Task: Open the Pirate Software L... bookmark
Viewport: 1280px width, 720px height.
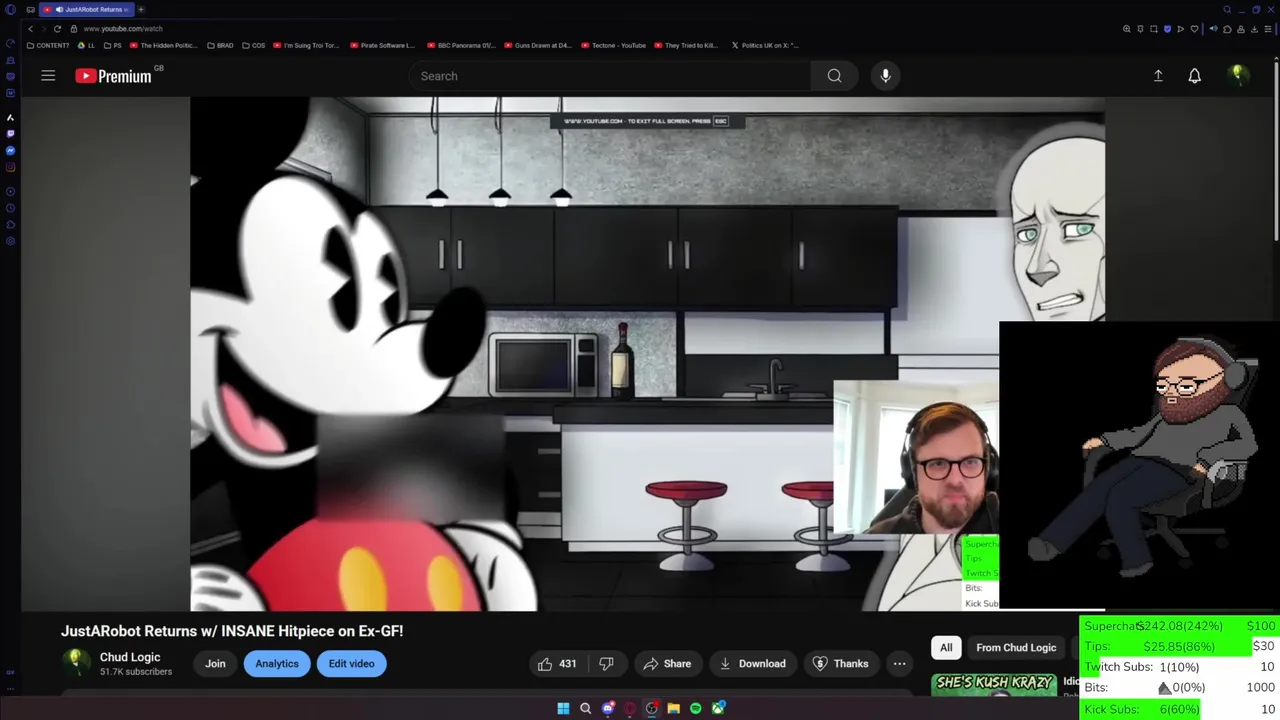Action: [x=382, y=45]
